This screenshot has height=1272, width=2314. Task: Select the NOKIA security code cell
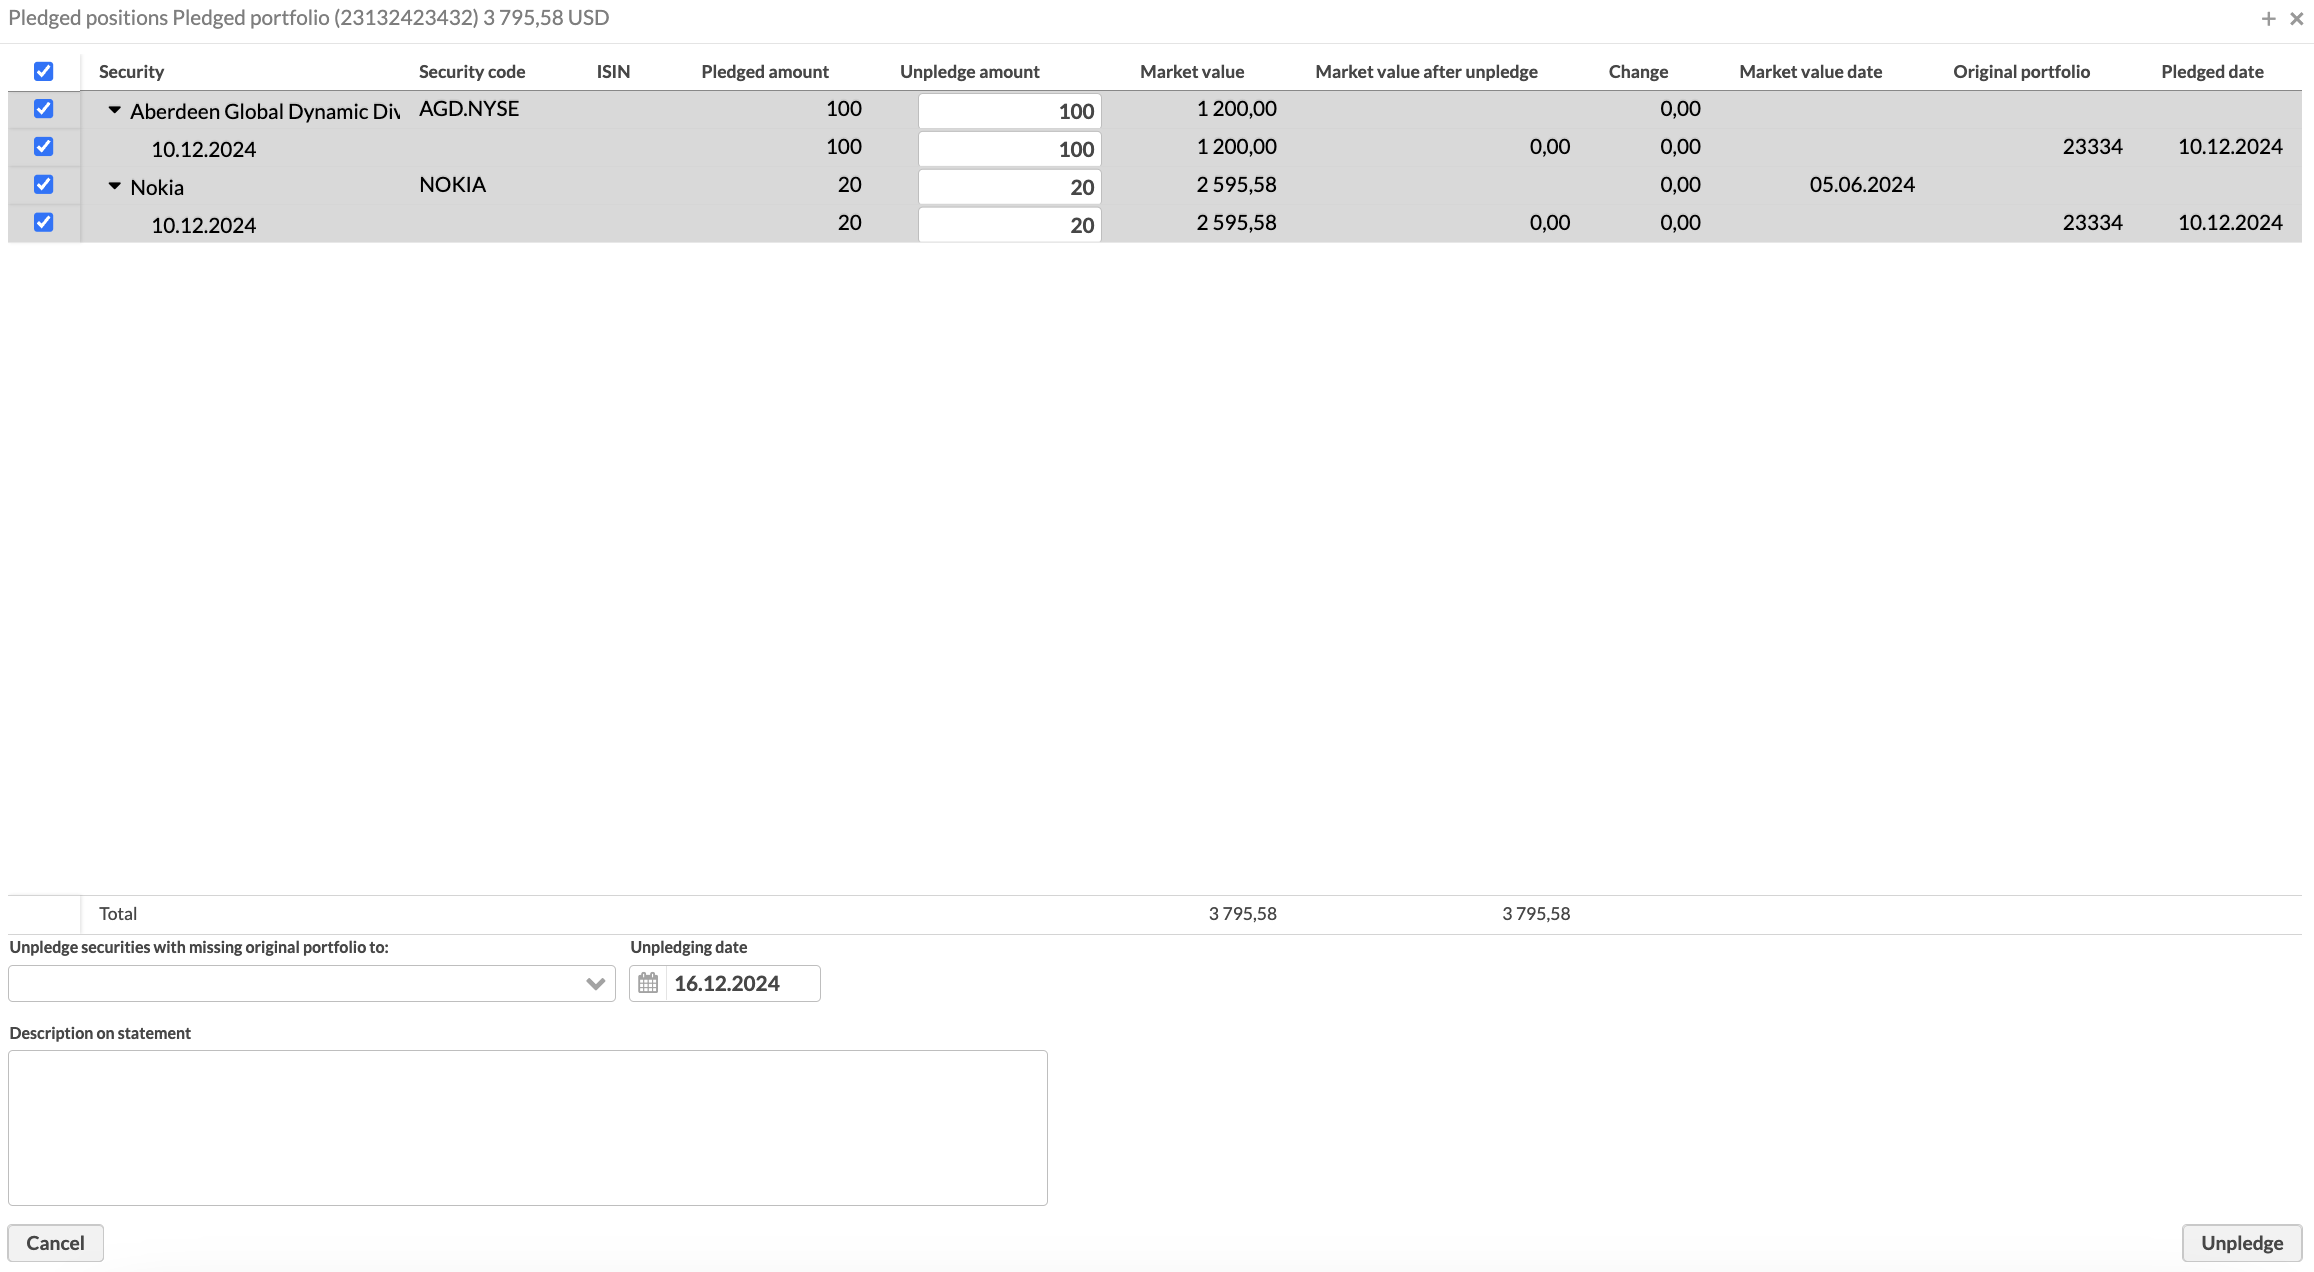click(452, 185)
